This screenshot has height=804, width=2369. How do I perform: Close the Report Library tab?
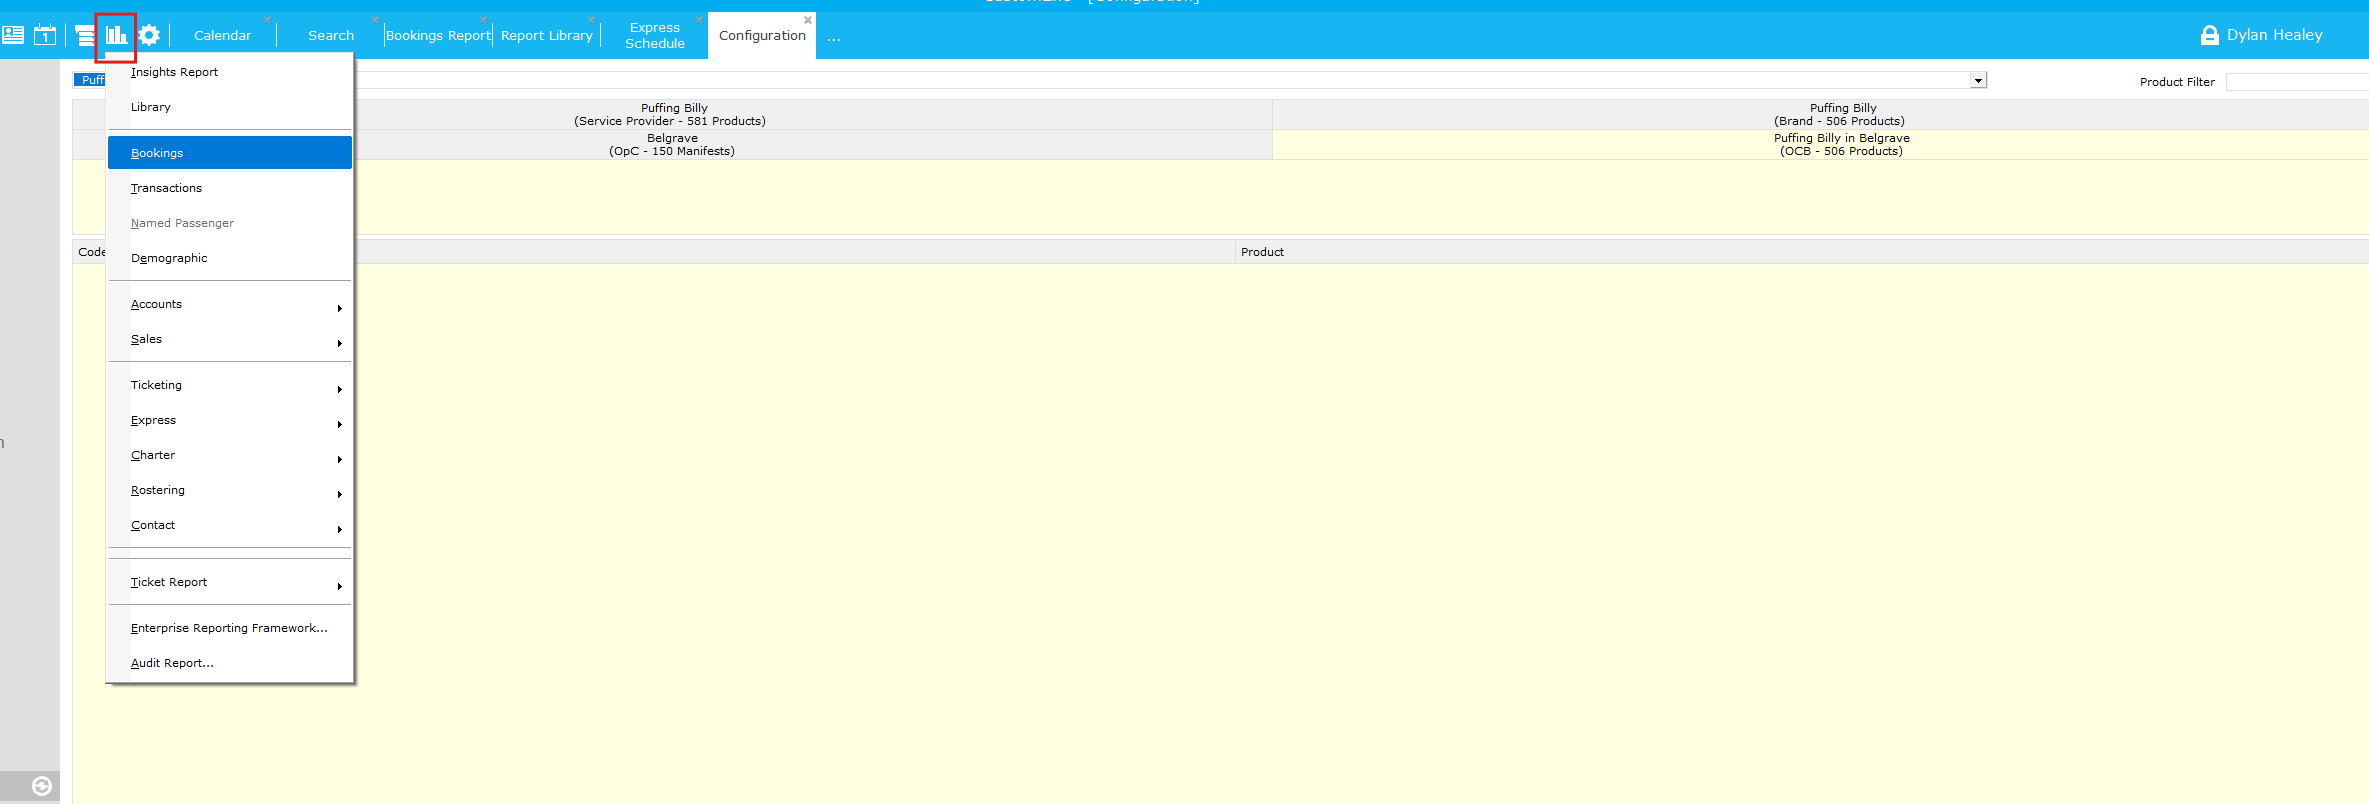592,20
